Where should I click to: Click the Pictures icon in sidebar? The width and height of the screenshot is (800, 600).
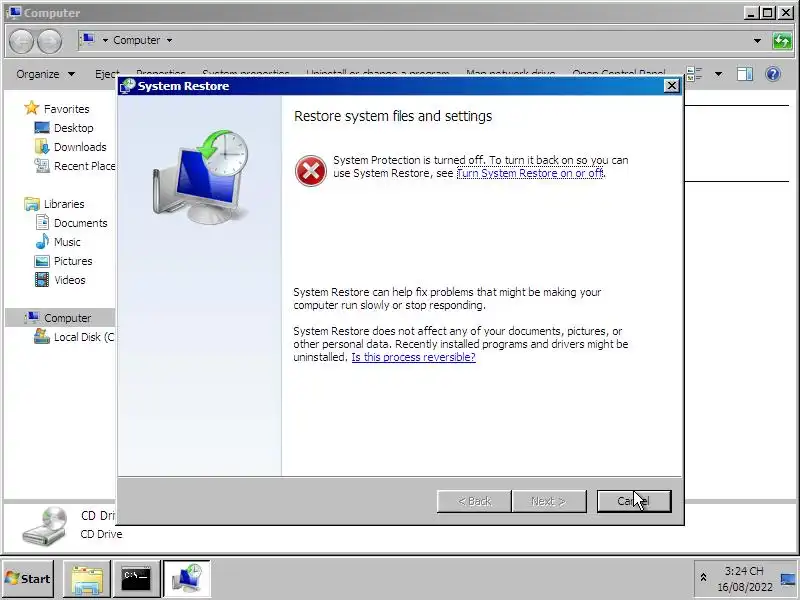[x=42, y=261]
